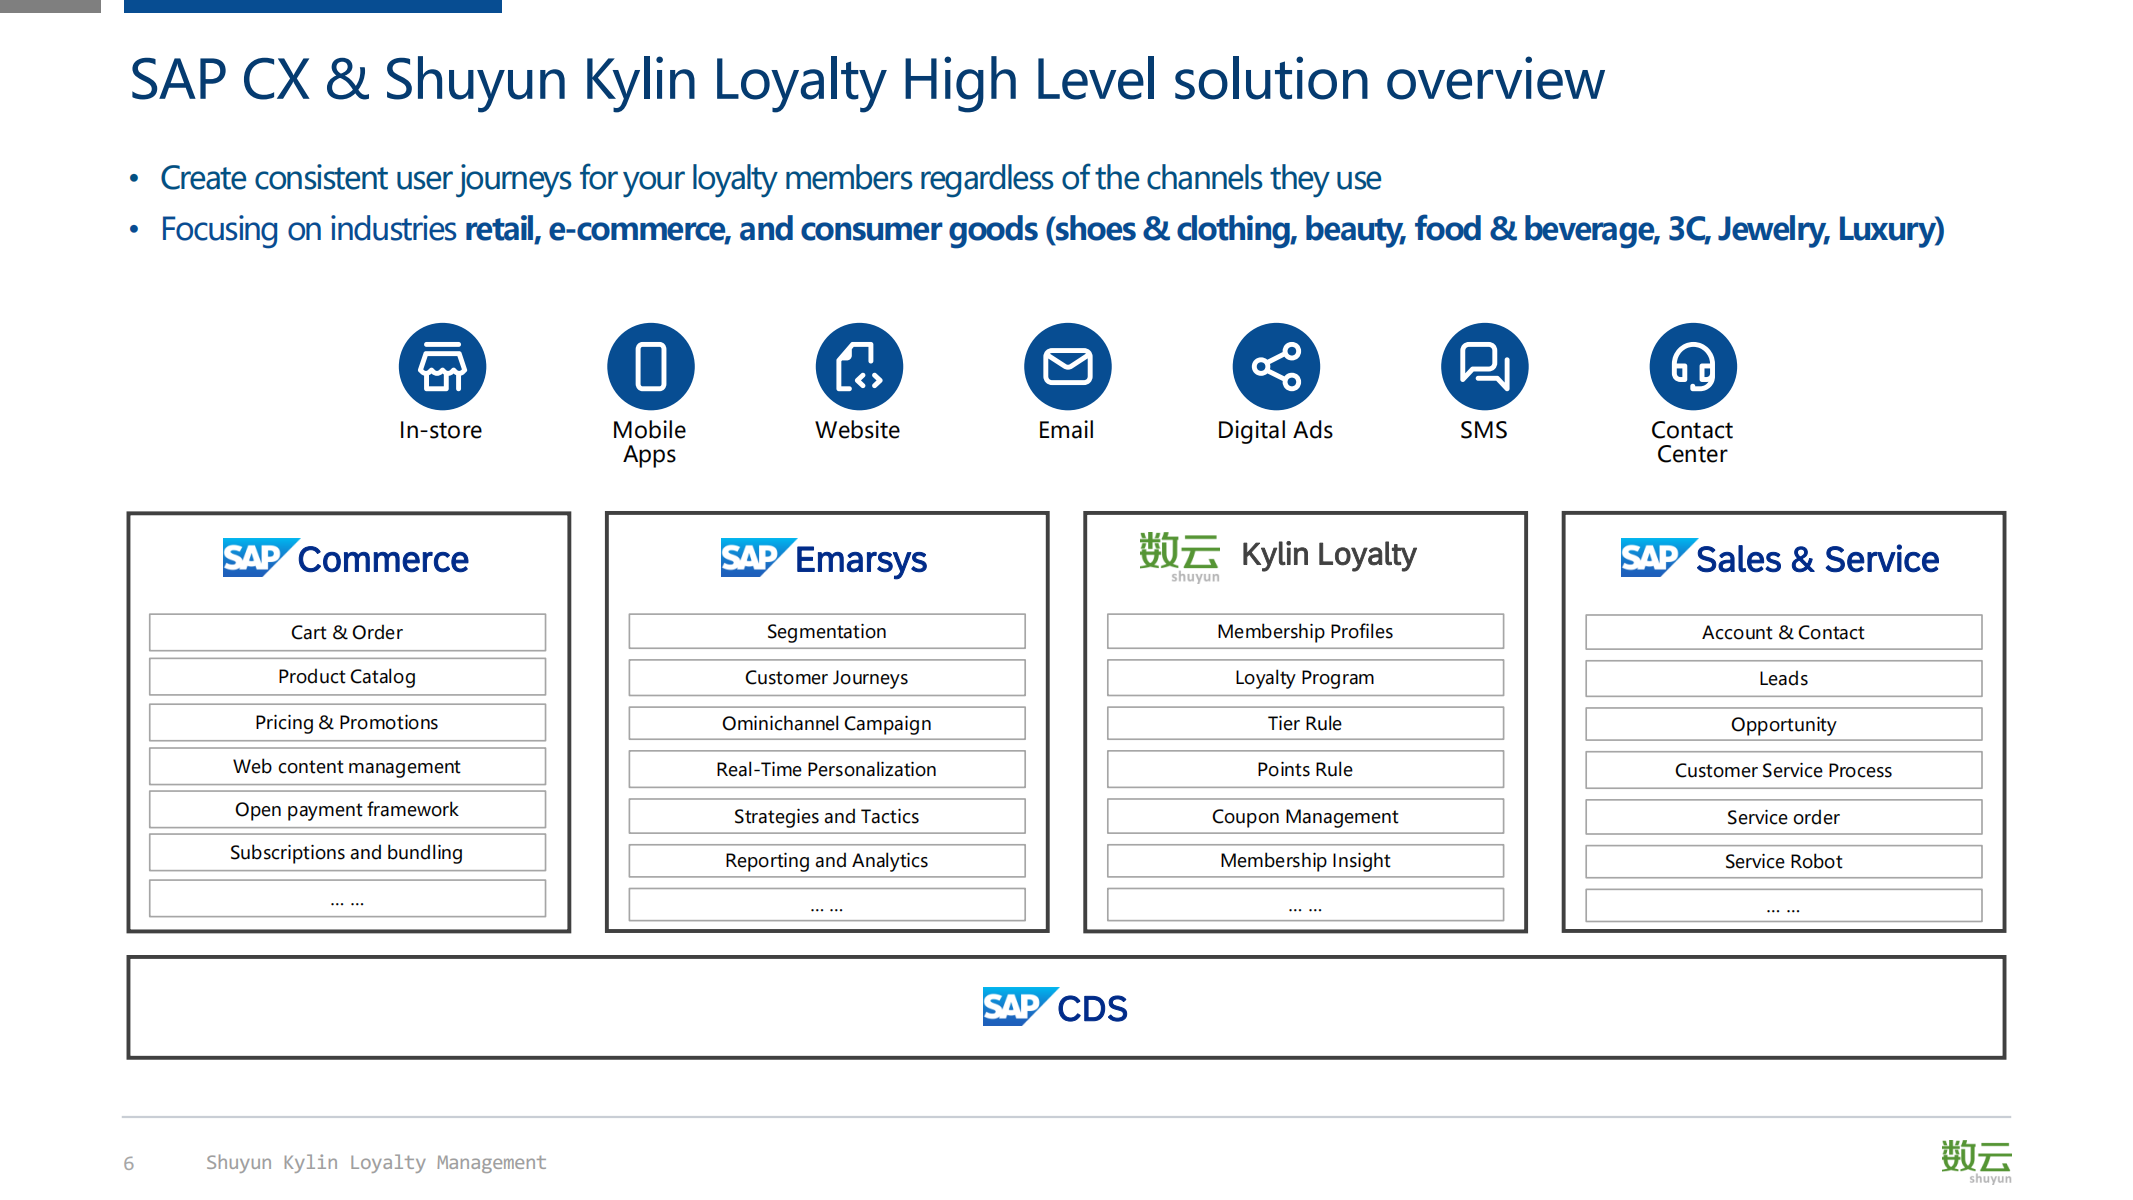The image size is (2133, 1200).
Task: Select Reporting and Analytics box
Action: tap(827, 860)
